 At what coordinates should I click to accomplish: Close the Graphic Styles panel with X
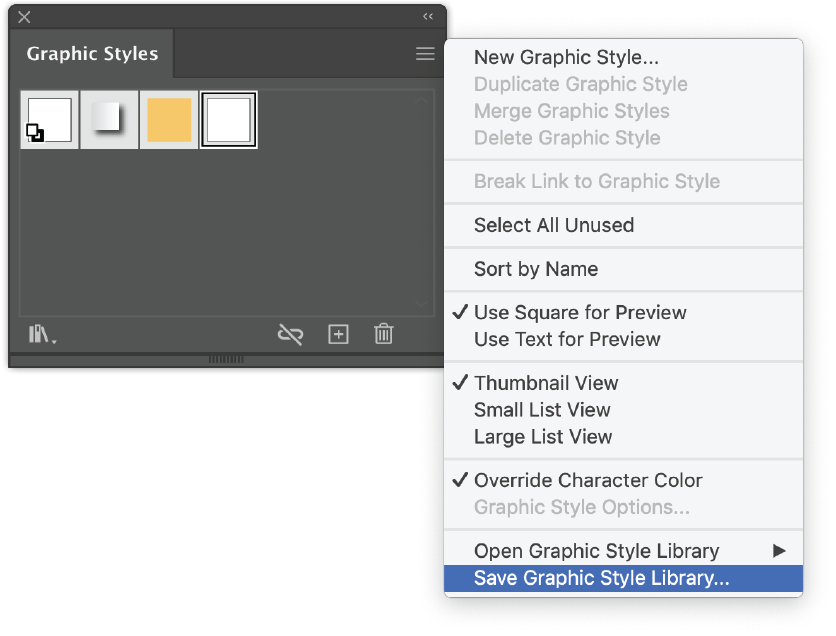[x=24, y=17]
